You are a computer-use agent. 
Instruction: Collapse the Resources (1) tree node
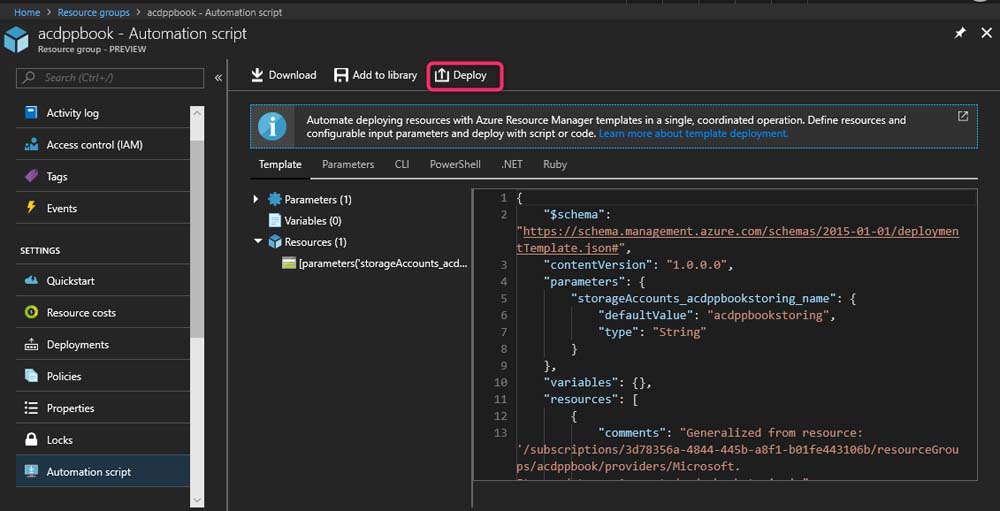(257, 242)
